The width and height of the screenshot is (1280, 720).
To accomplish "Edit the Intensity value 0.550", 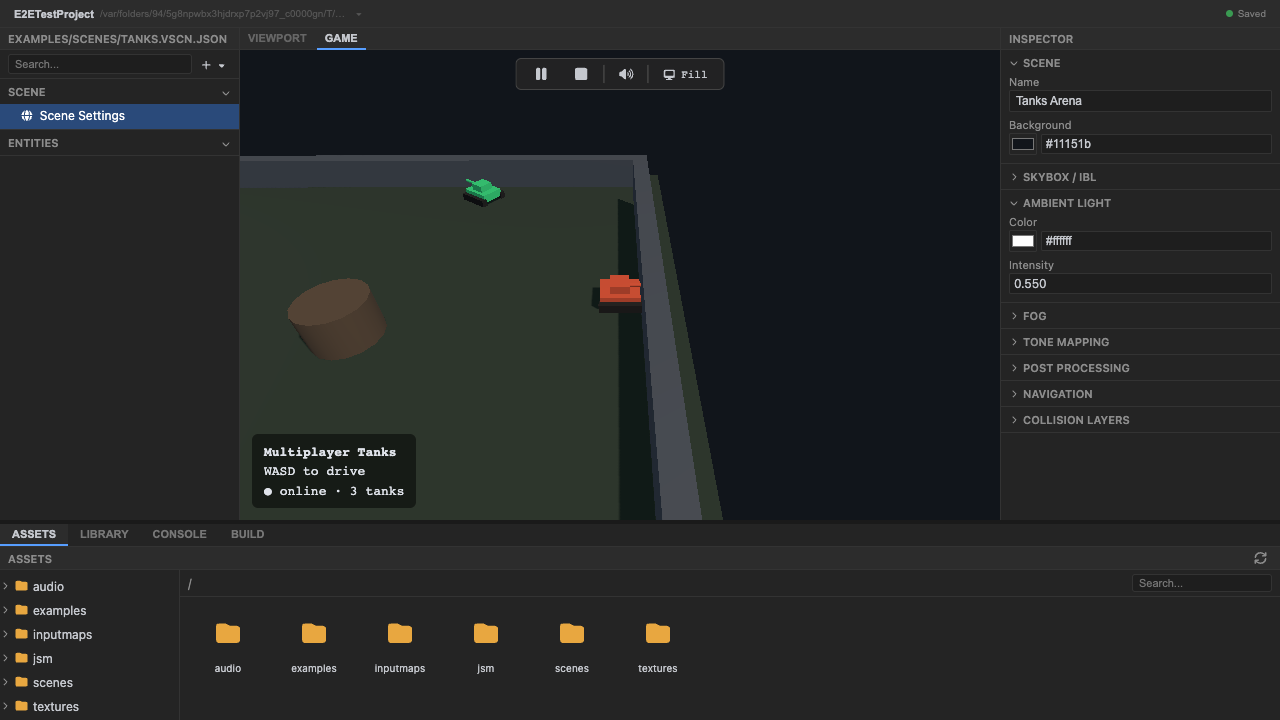I will 1140,284.
